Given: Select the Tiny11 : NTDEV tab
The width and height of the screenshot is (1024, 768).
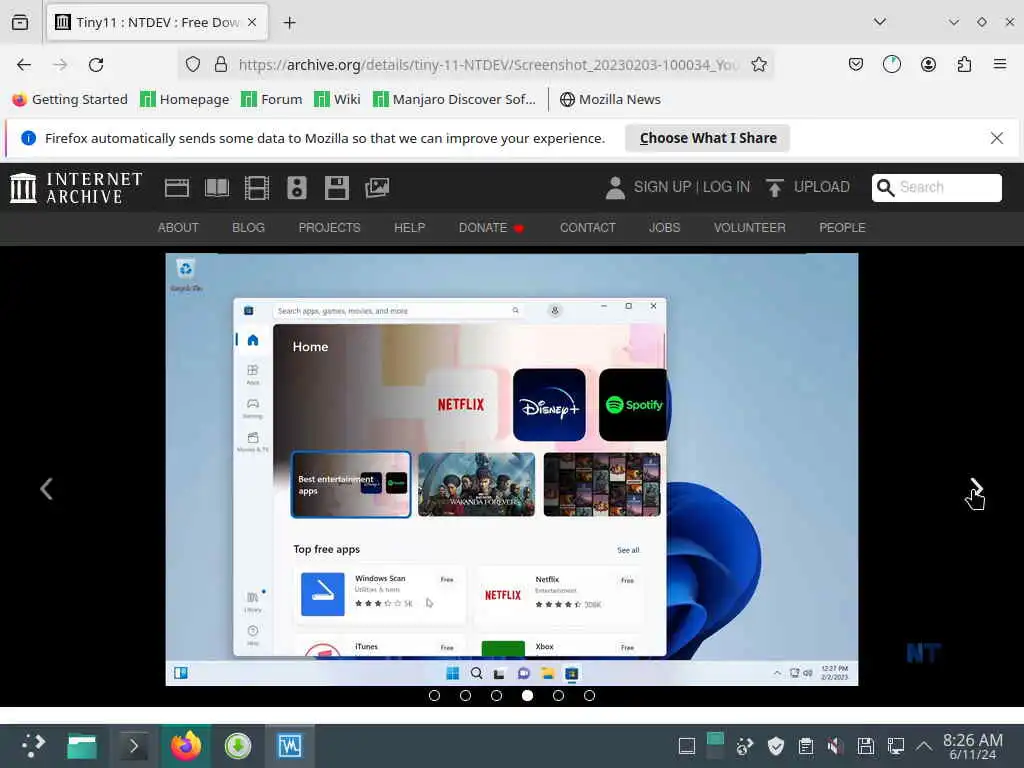Looking at the screenshot, I should [x=157, y=23].
